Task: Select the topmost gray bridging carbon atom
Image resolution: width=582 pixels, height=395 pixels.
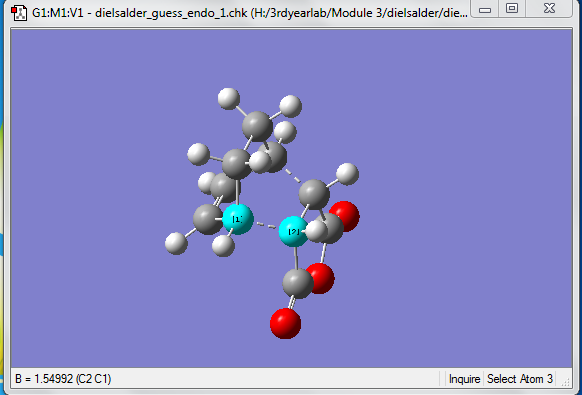Action: point(257,126)
